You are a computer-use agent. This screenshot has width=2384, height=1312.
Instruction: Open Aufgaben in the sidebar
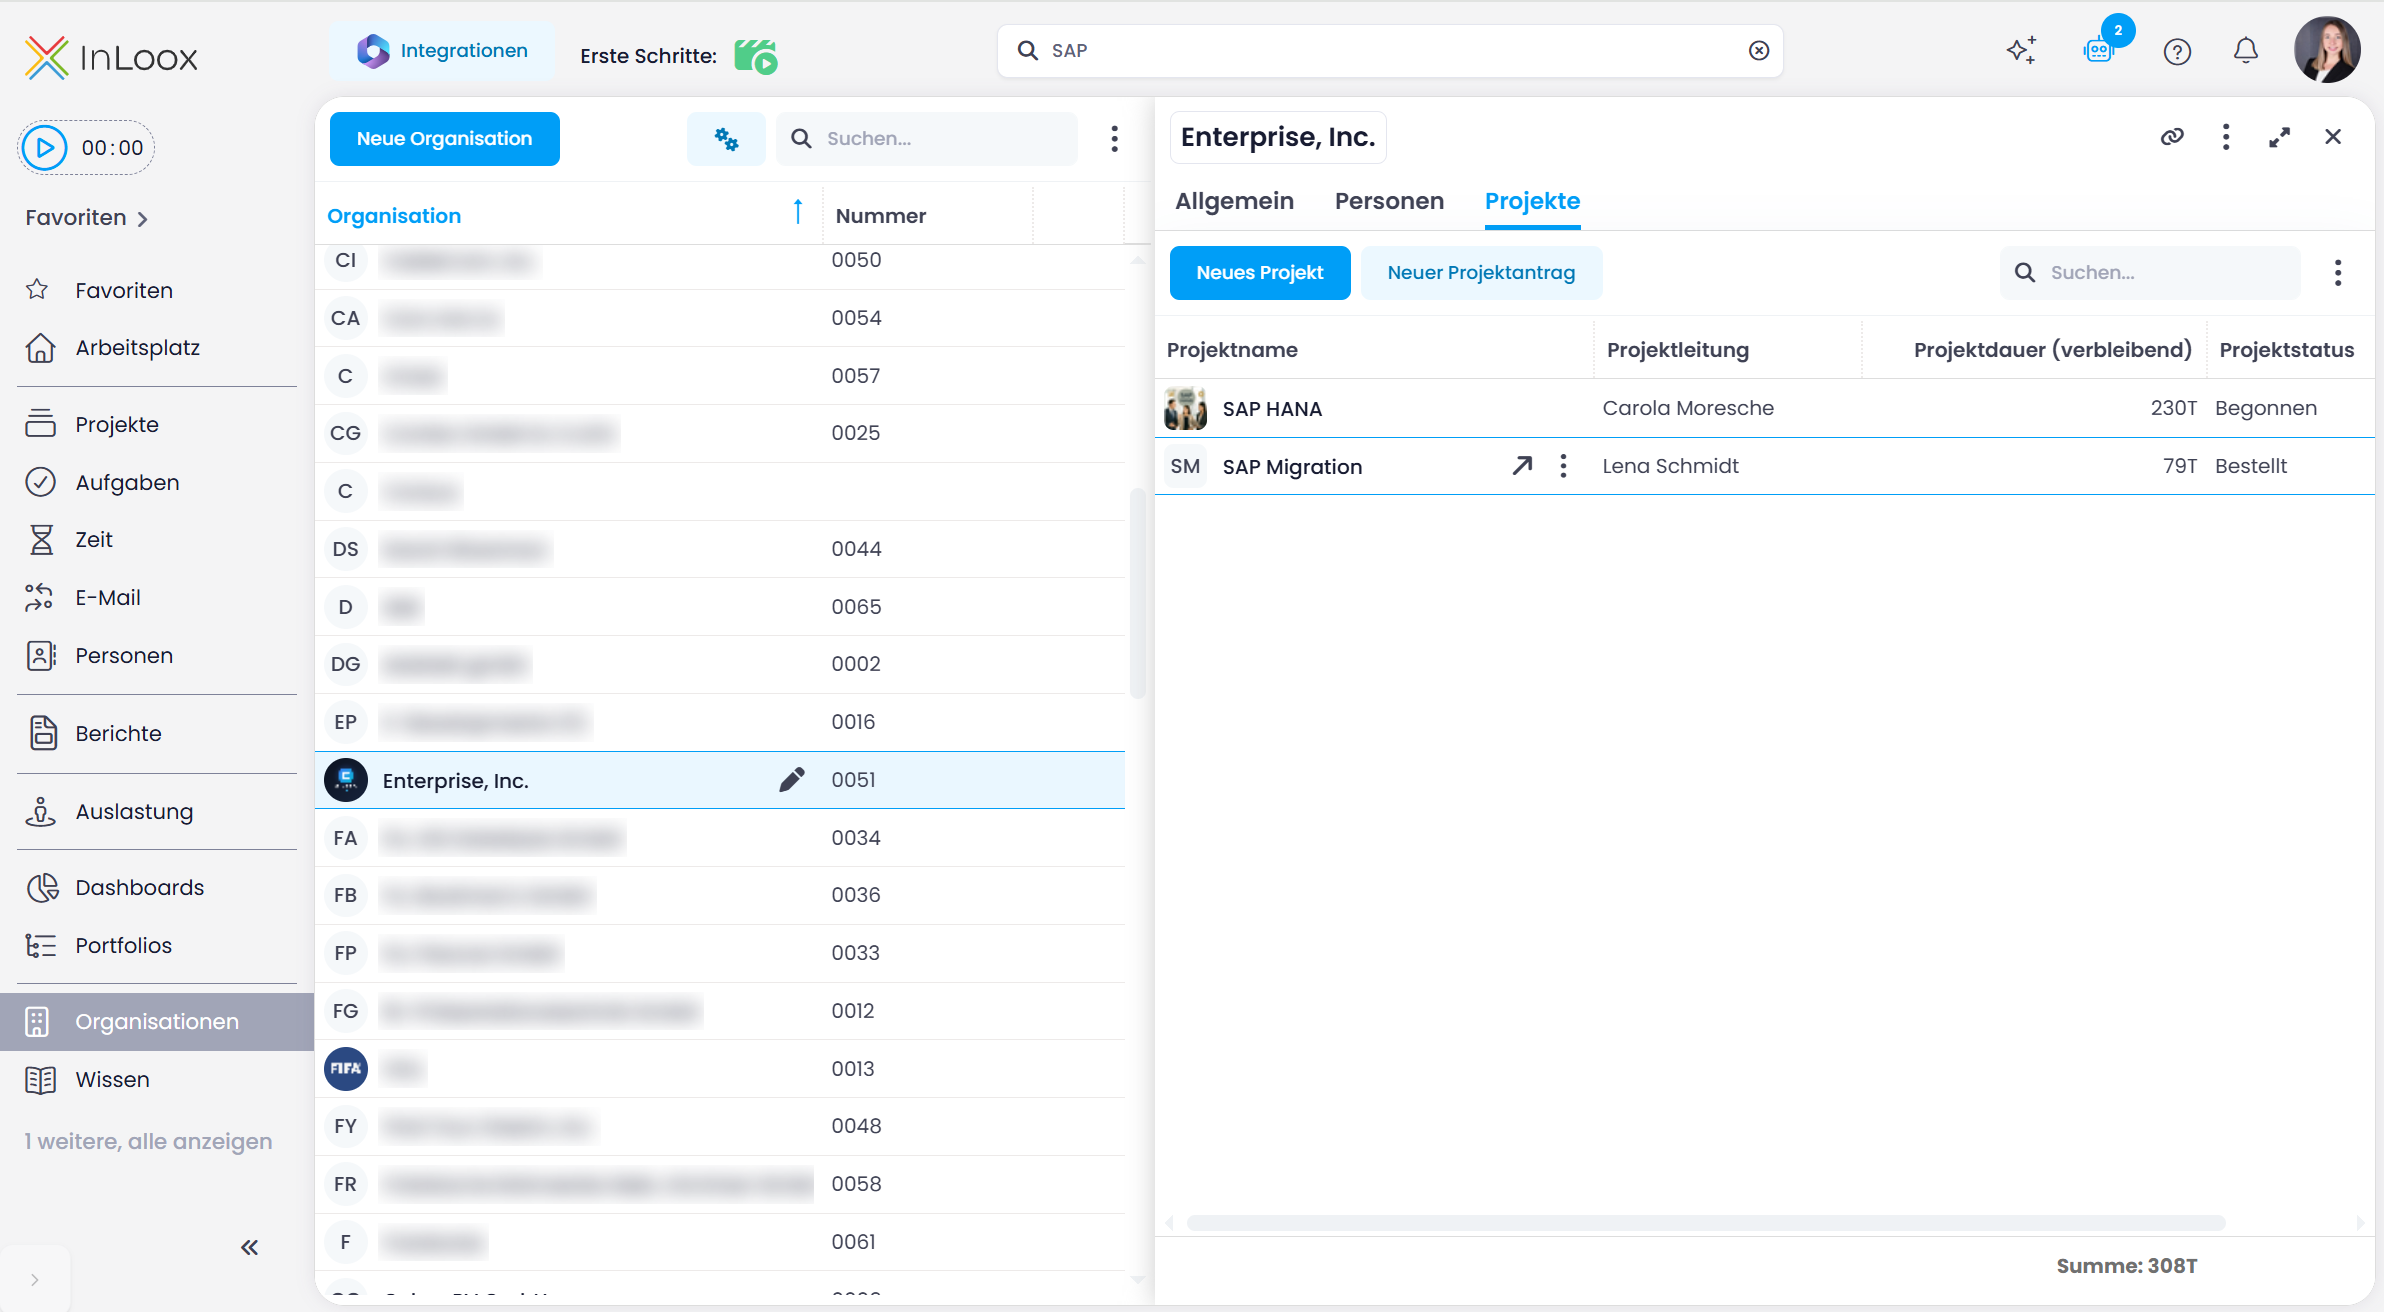127,483
